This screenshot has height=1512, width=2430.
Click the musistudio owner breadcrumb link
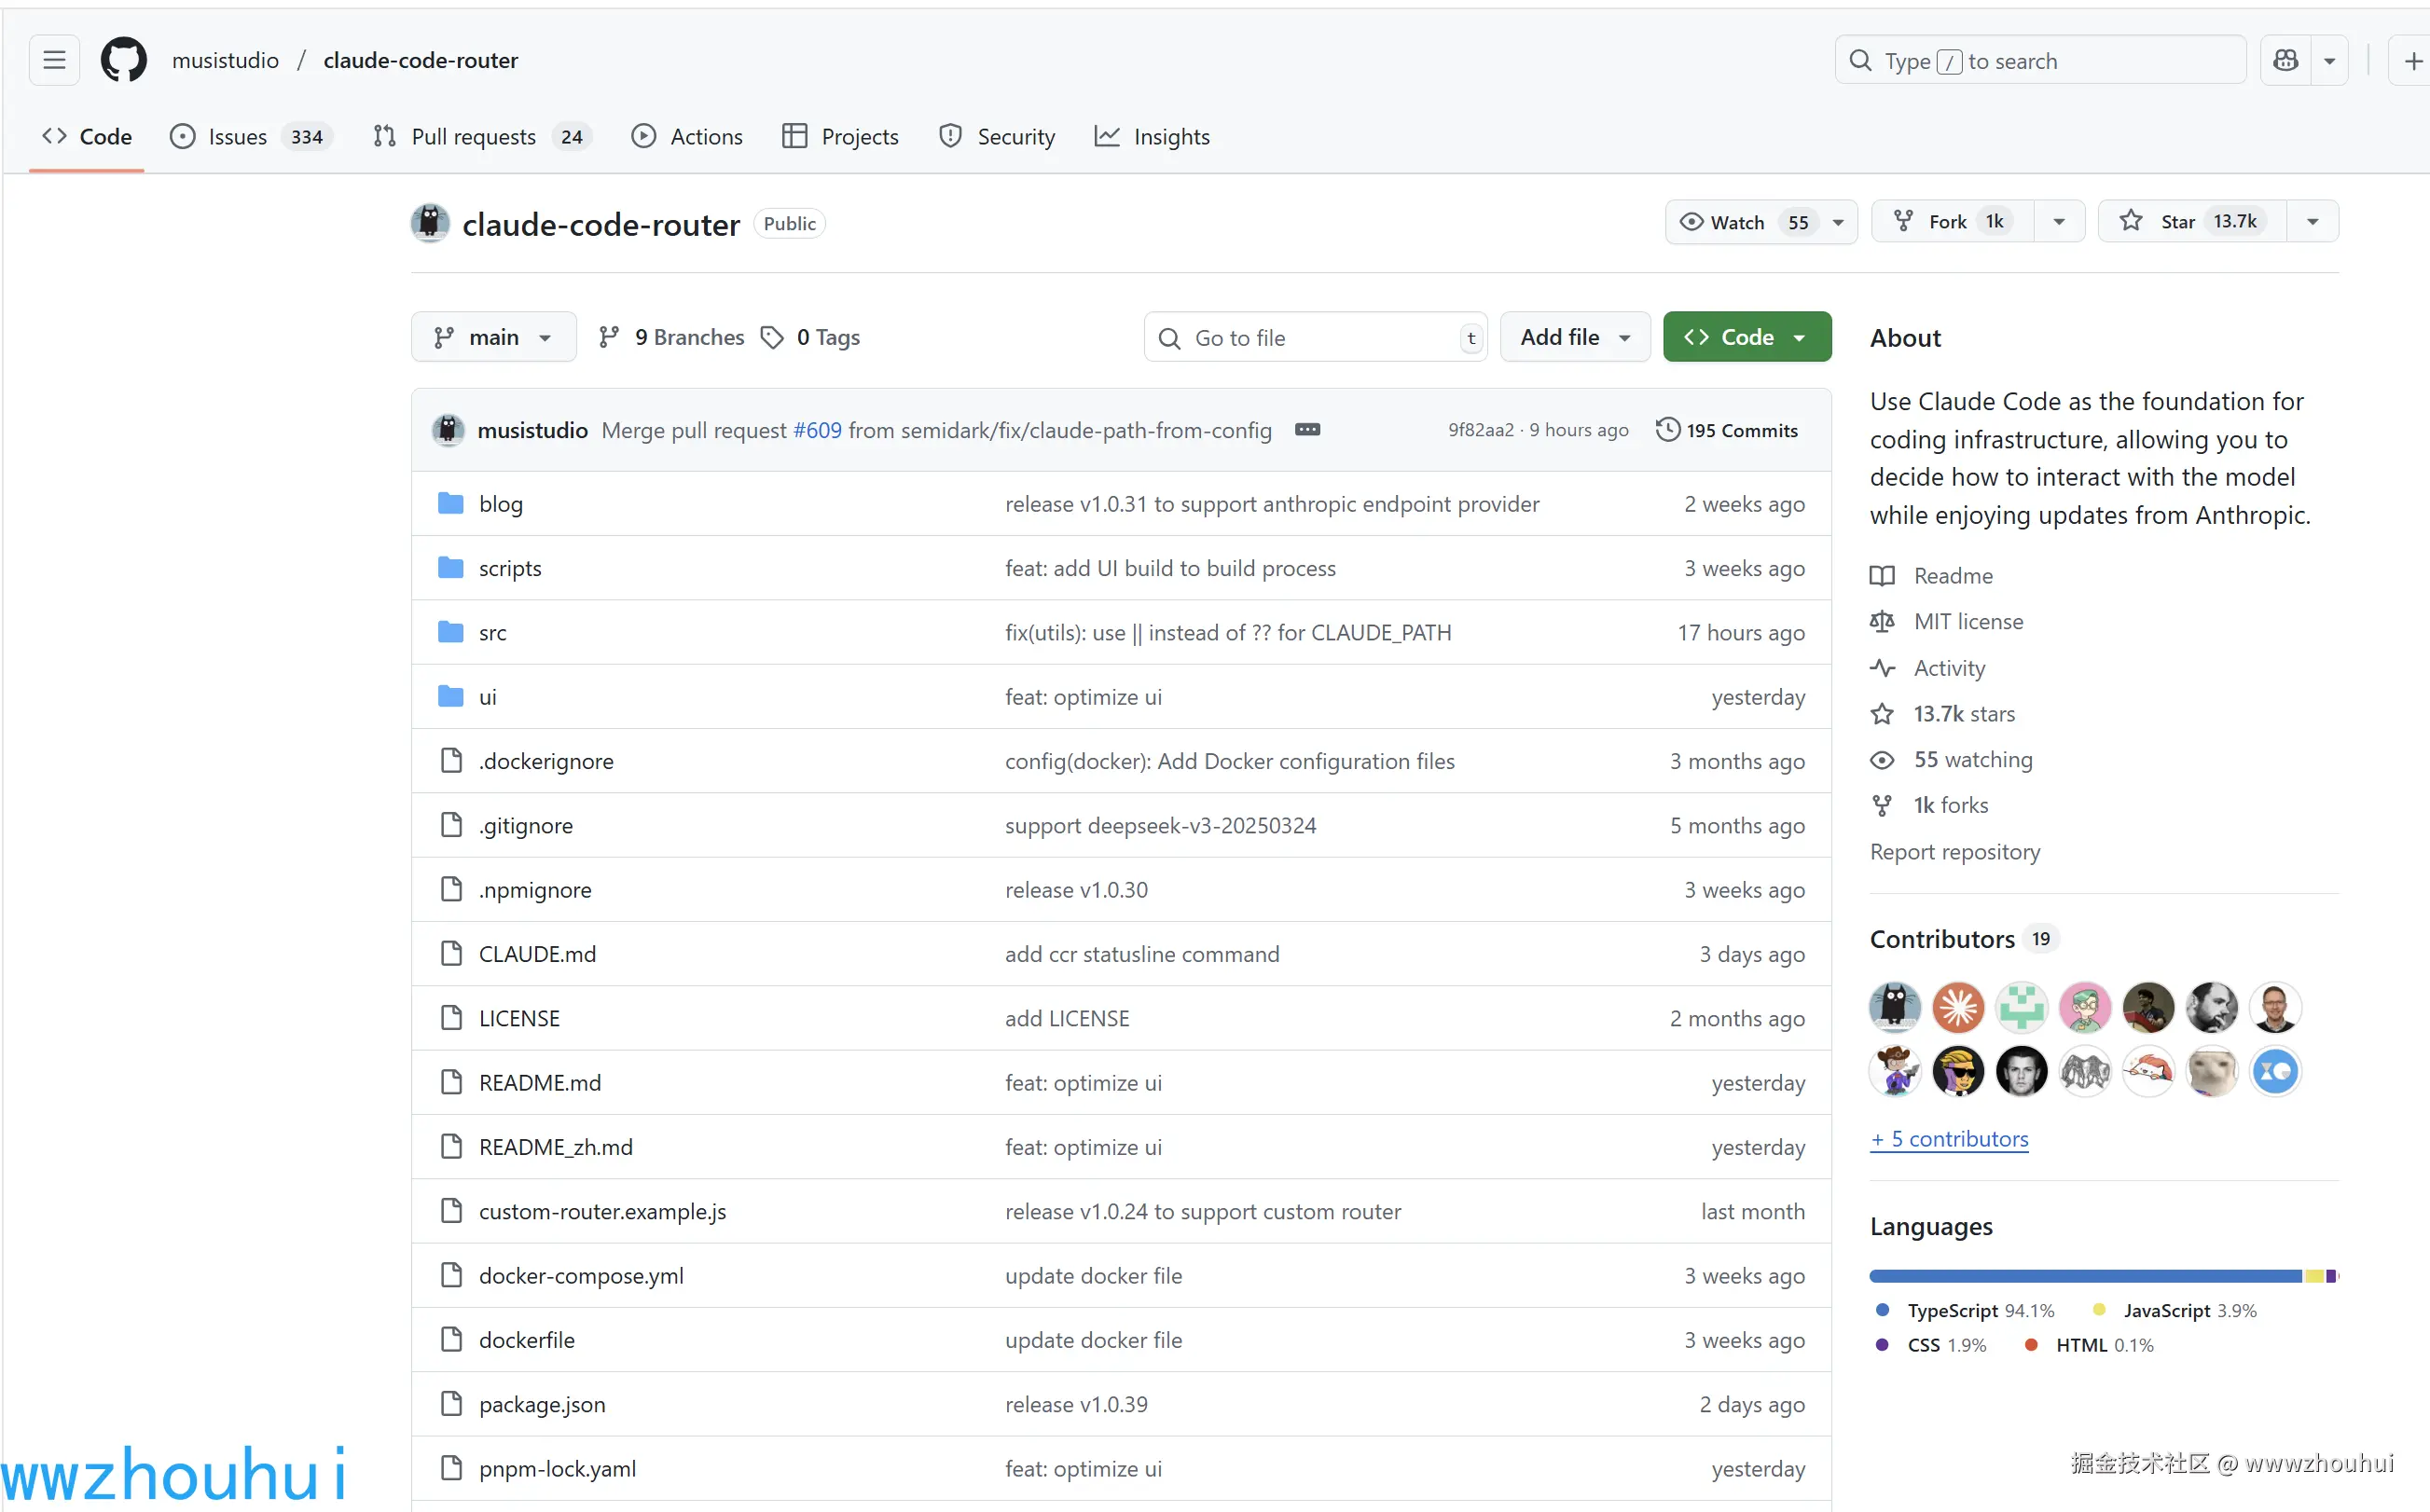[x=225, y=60]
